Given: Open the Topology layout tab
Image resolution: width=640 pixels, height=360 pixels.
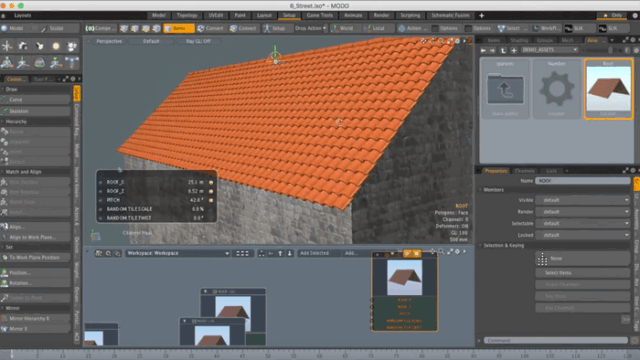Looking at the screenshot, I should point(187,15).
